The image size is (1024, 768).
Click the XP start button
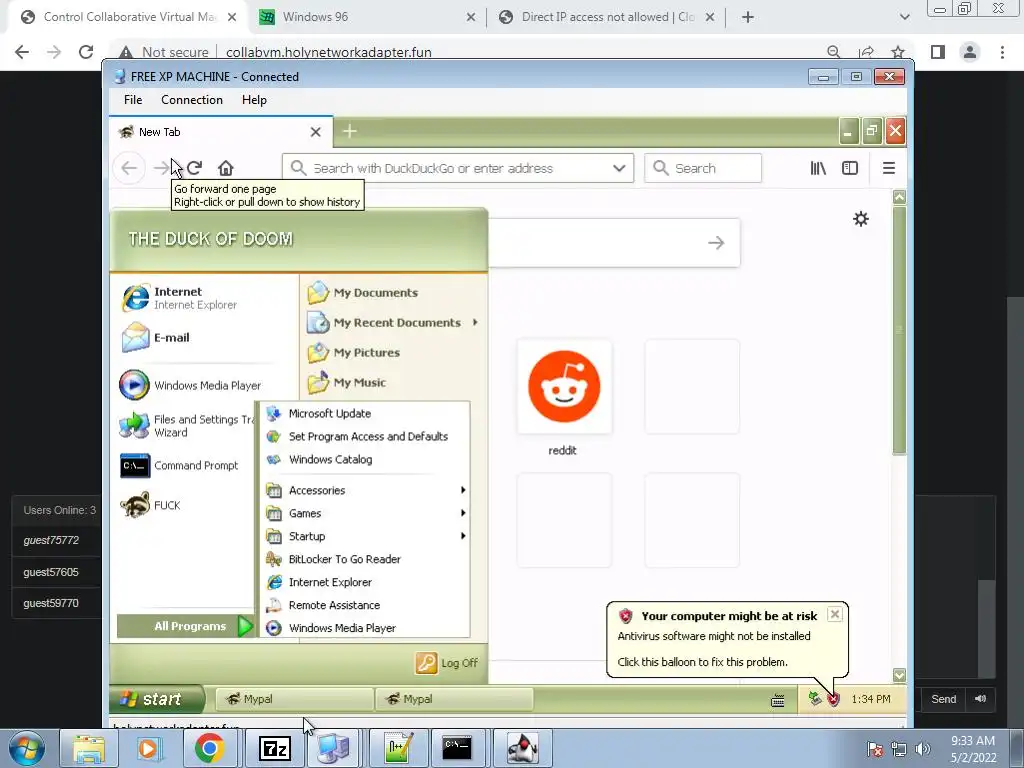[x=155, y=699]
